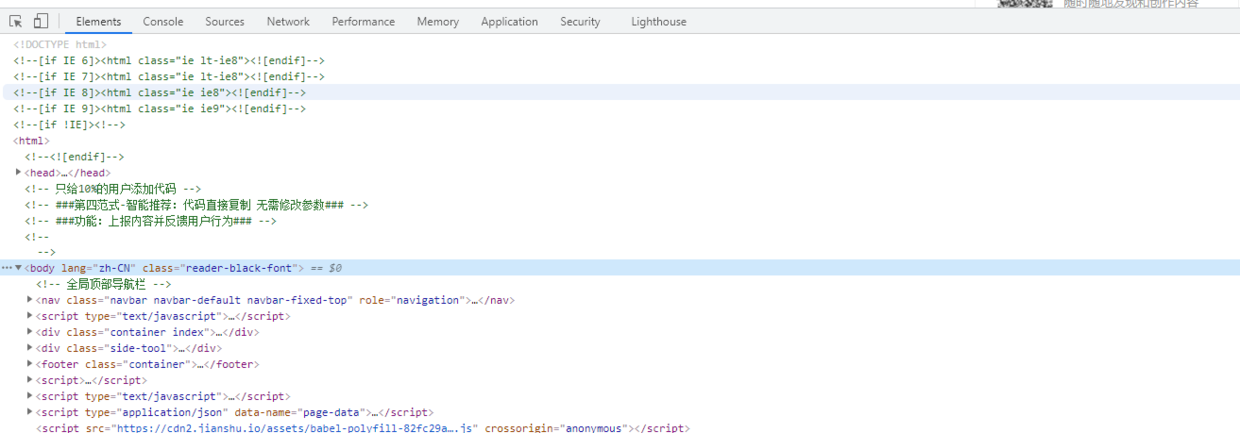Expand the bare script node below footer

point(30,380)
